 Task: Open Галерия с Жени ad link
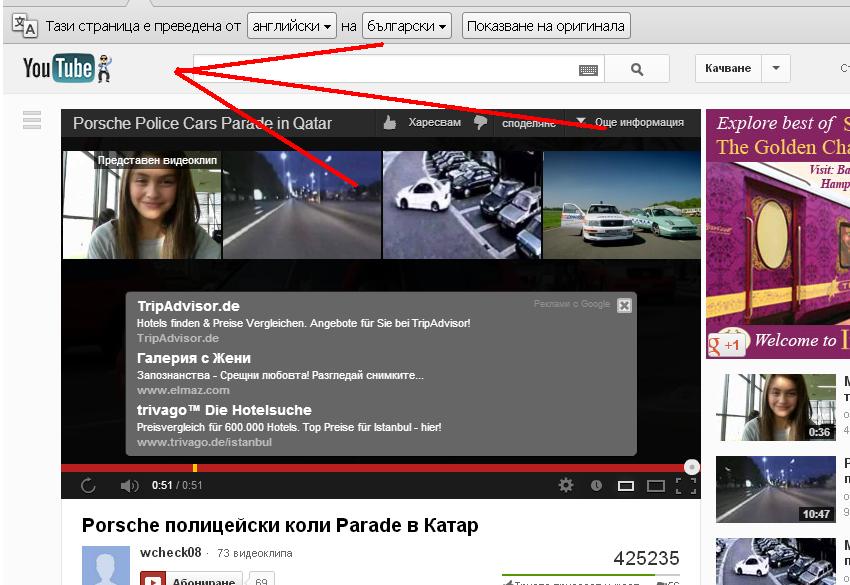tap(194, 358)
